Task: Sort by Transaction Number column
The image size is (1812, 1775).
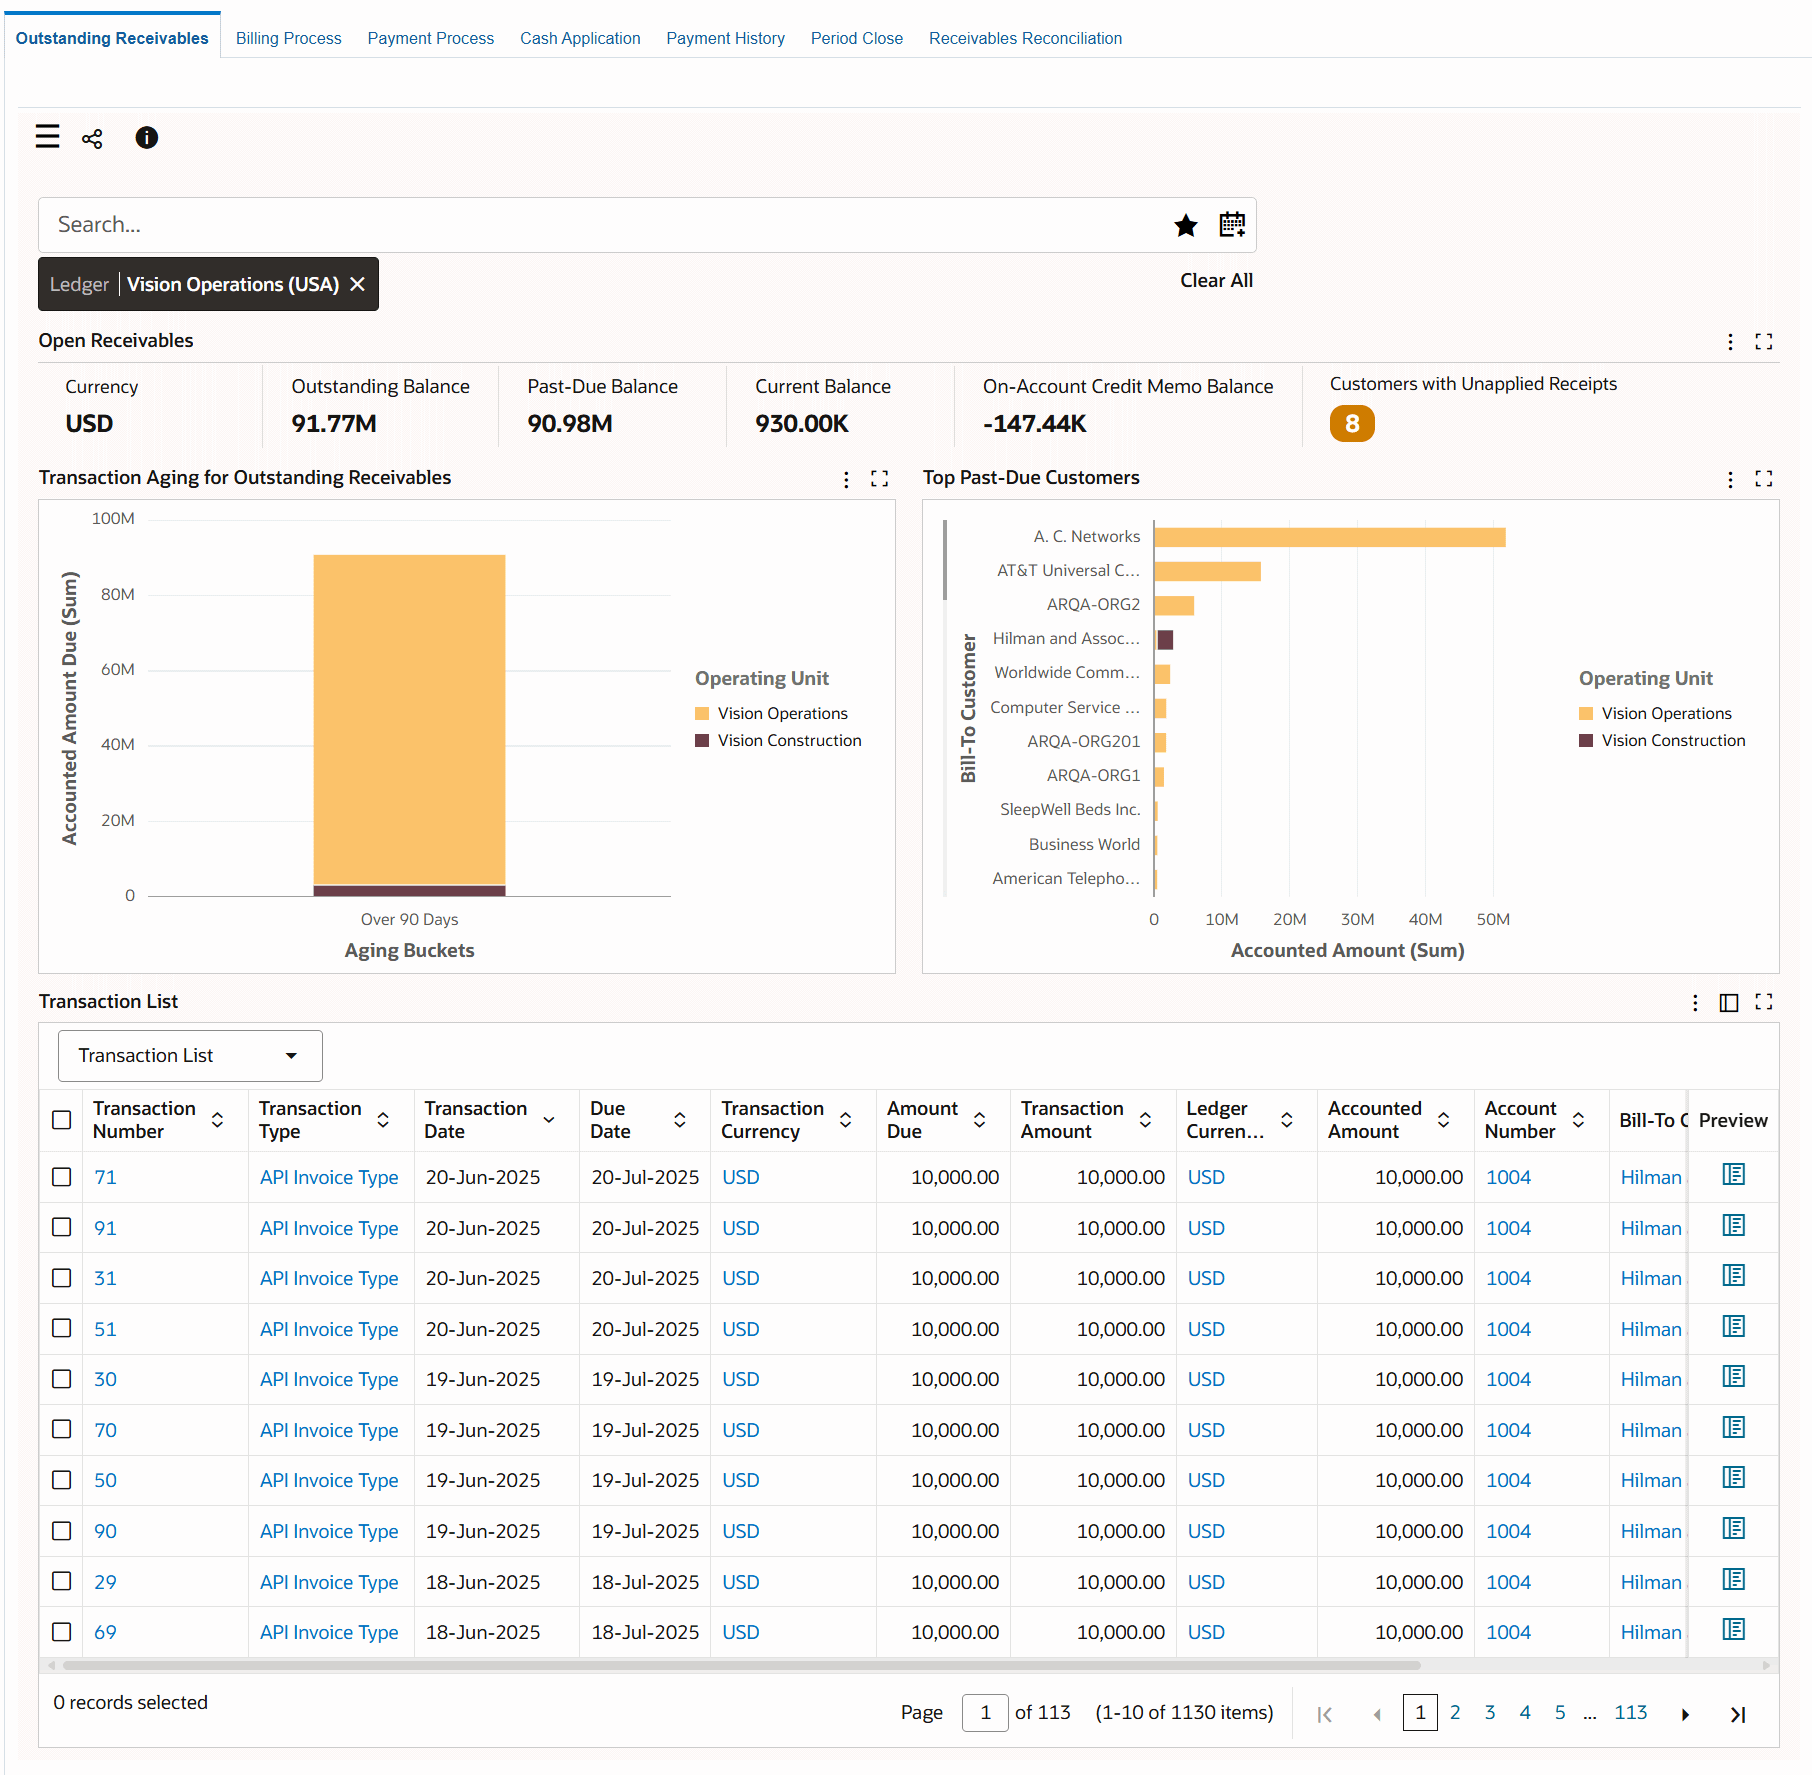Action: point(217,1120)
